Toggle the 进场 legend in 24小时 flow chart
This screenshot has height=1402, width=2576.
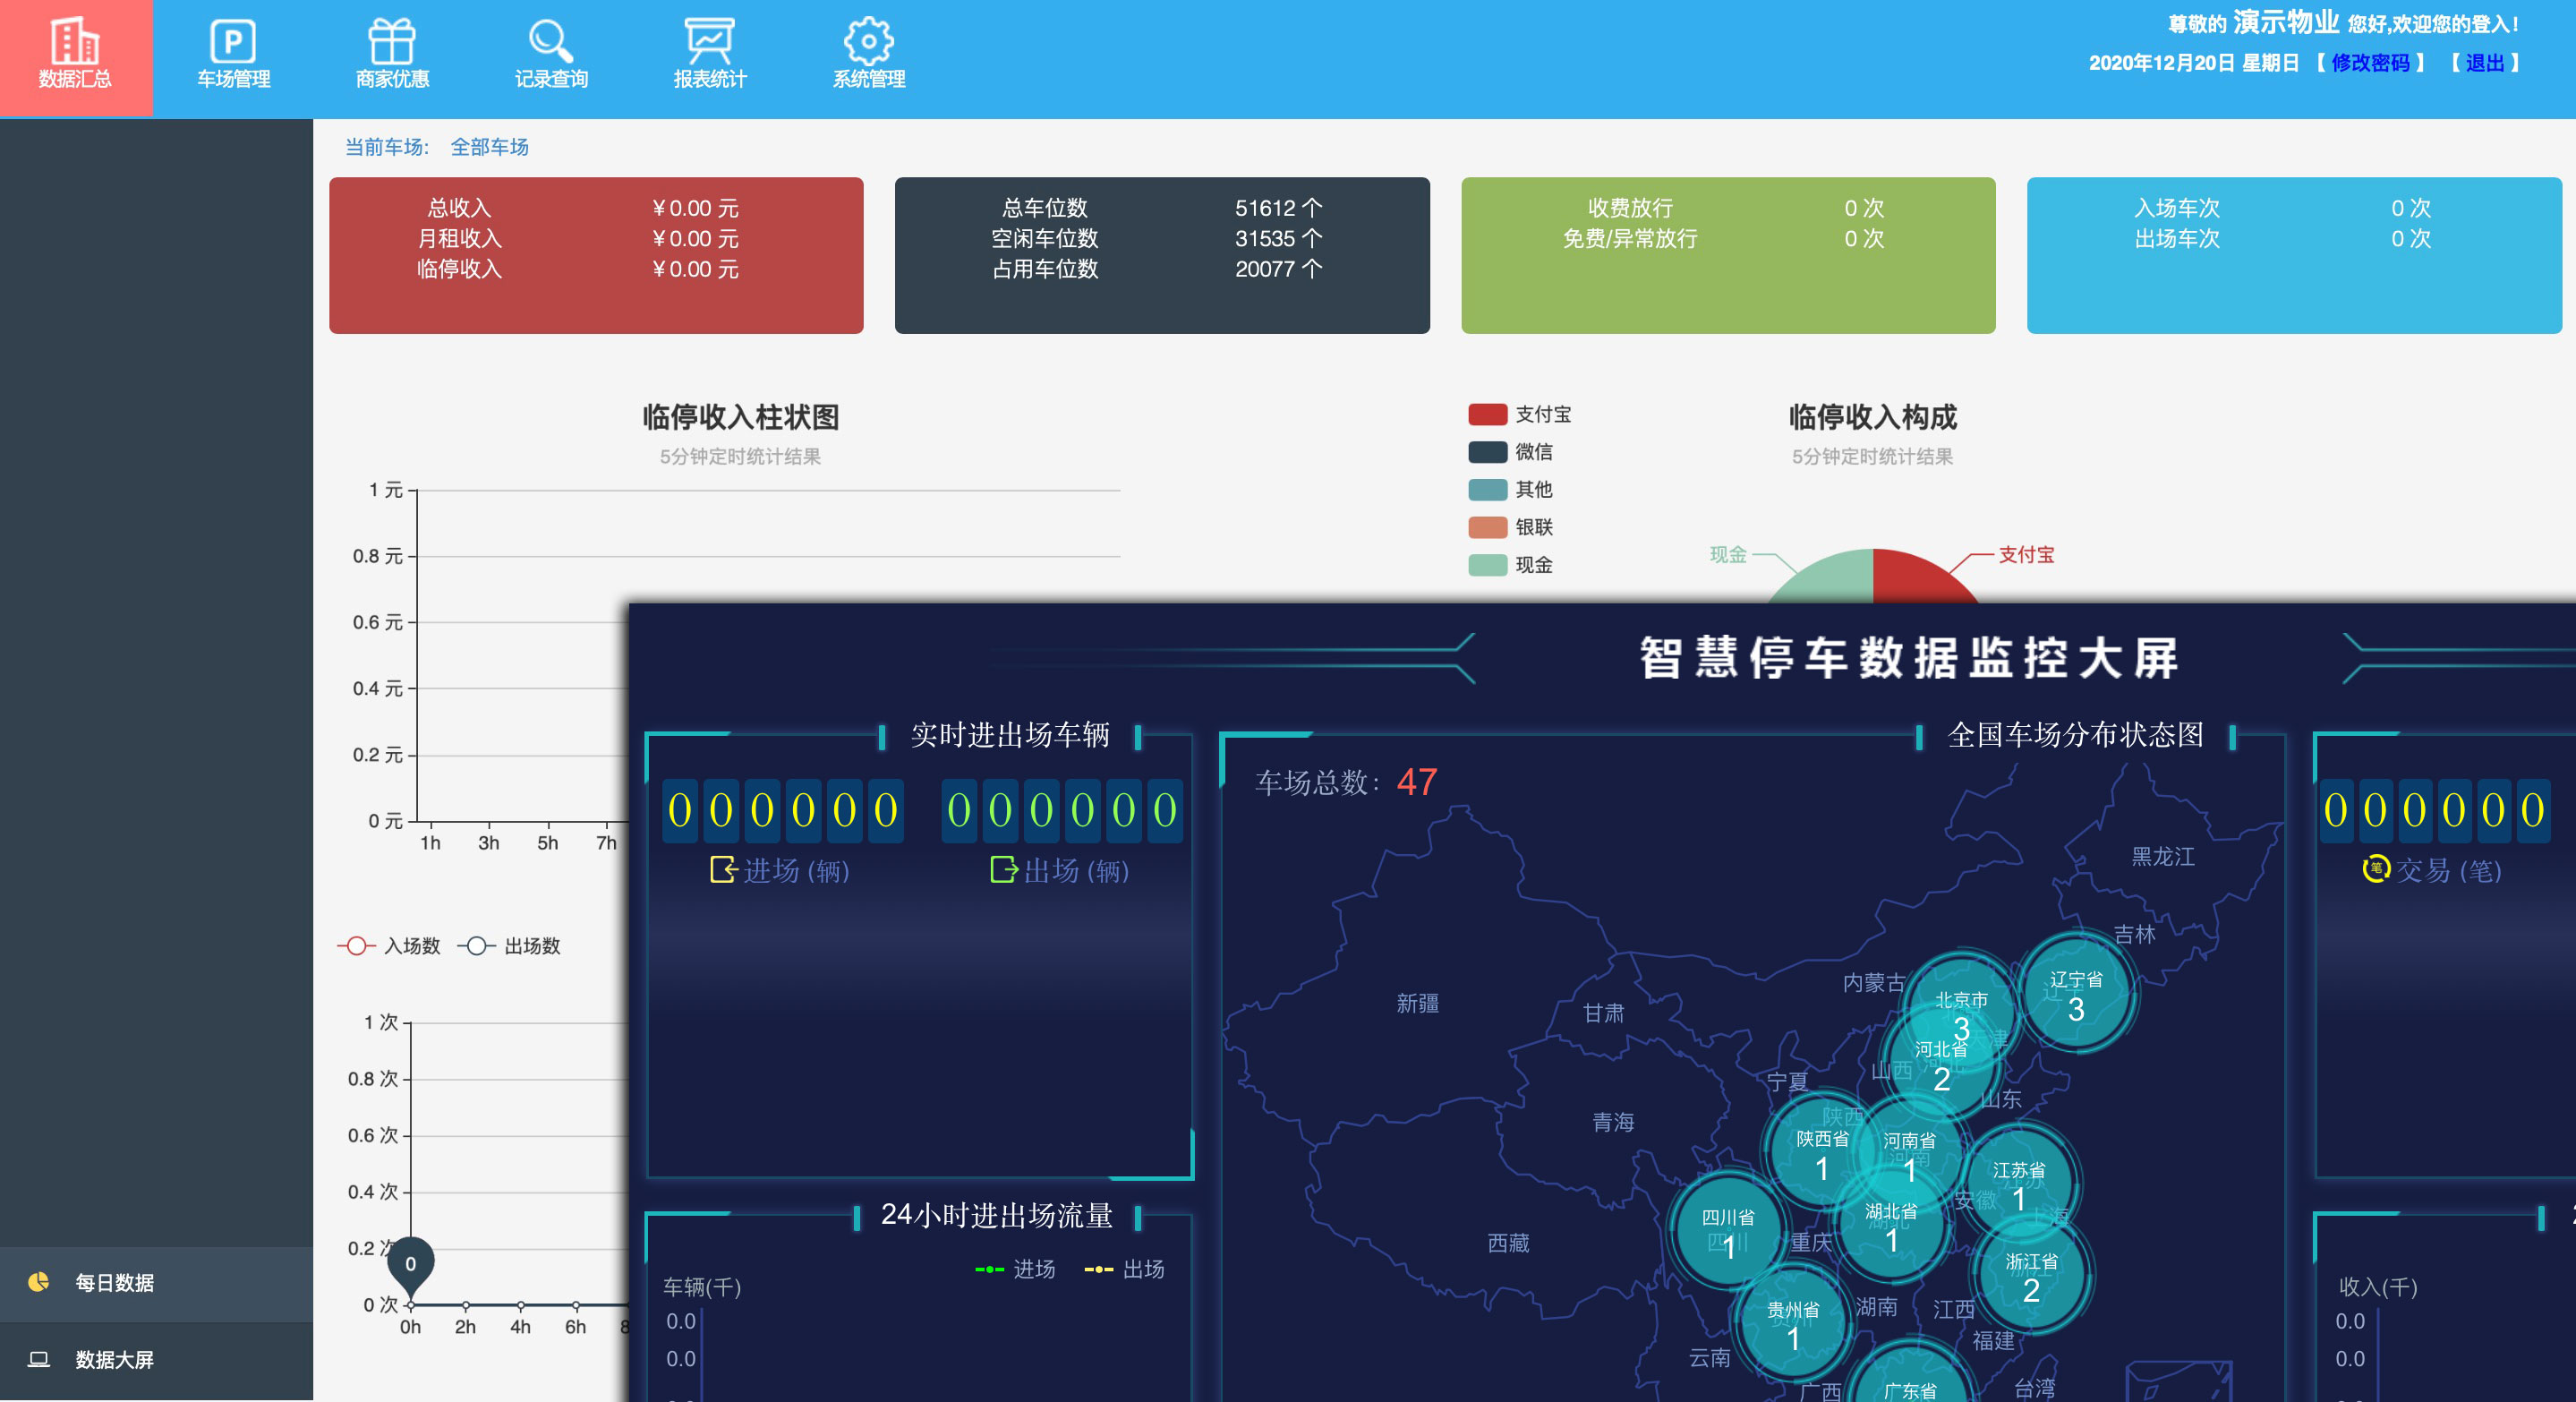1015,1269
